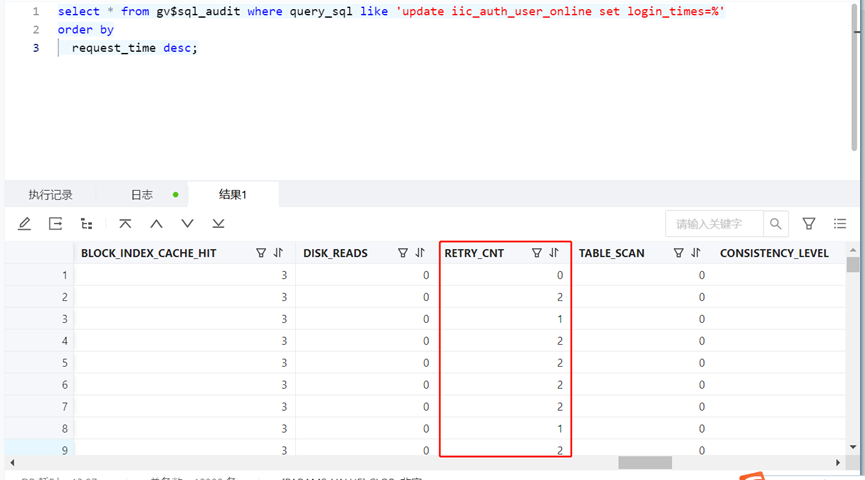Select row number 5 in results
Viewport: 865px width, 480px height.
click(39, 362)
